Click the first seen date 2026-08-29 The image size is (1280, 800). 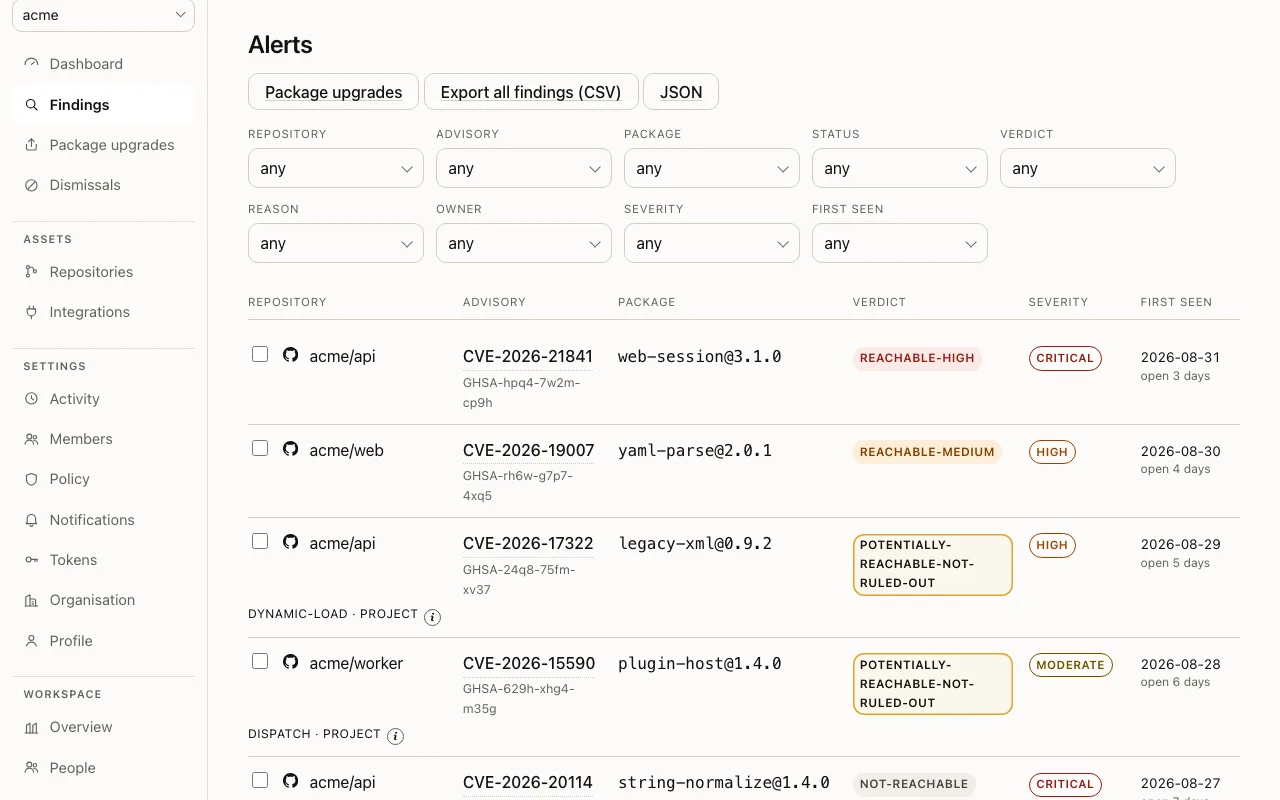point(1181,545)
